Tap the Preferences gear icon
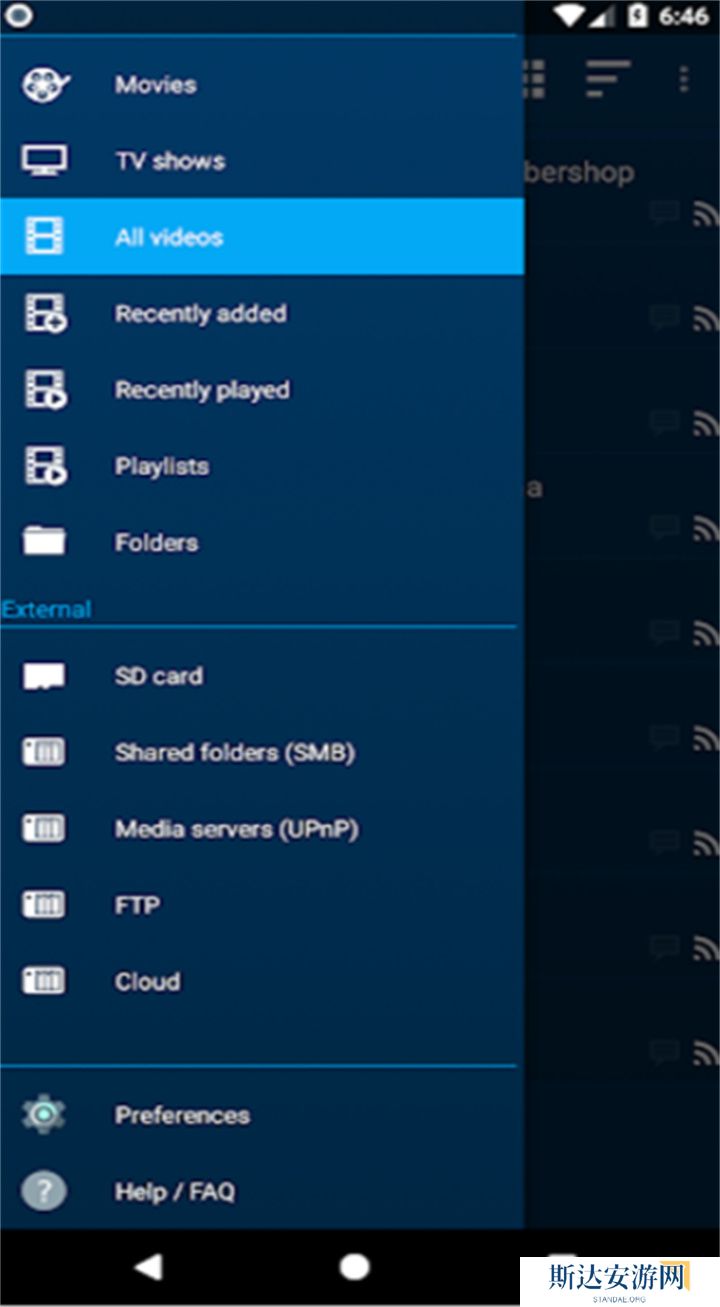The width and height of the screenshot is (720, 1307). (44, 1115)
